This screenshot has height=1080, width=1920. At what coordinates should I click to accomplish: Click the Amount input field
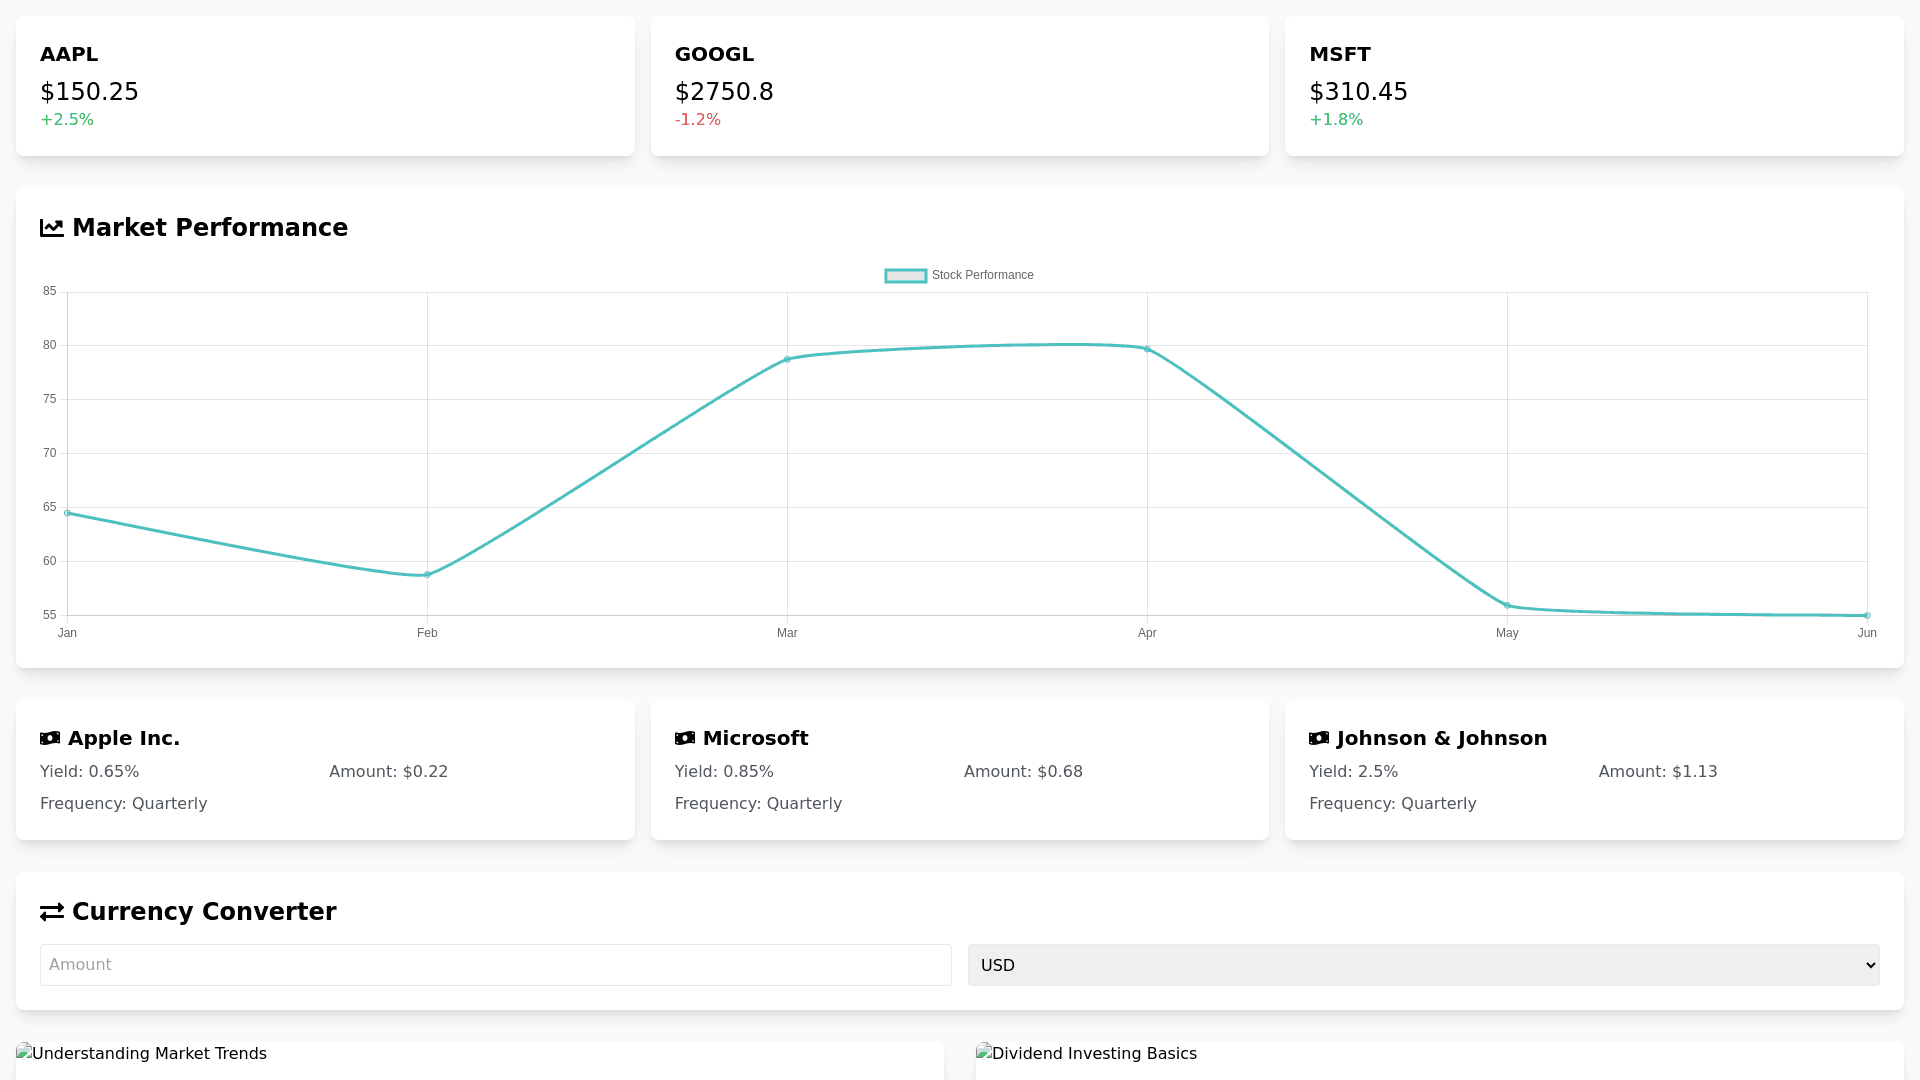pyautogui.click(x=495, y=965)
